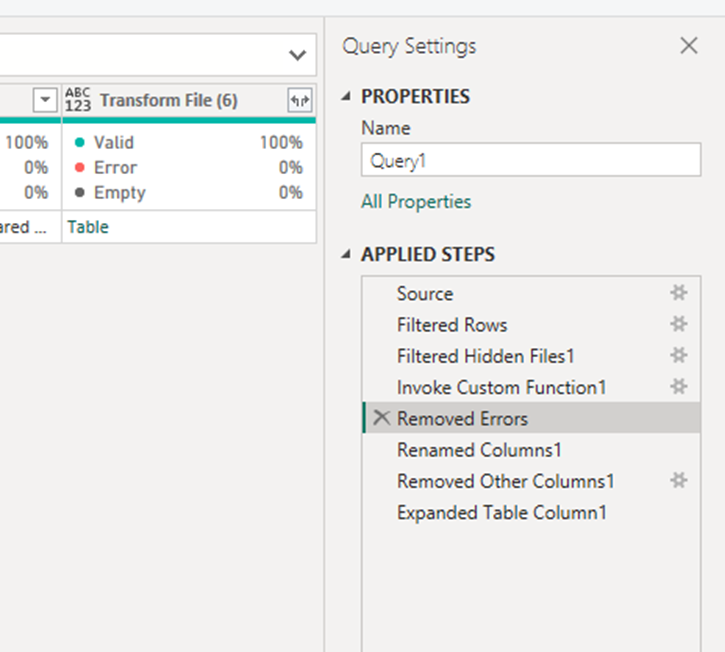Open settings gear for Filtered Rows step
The image size is (725, 652).
coord(678,324)
